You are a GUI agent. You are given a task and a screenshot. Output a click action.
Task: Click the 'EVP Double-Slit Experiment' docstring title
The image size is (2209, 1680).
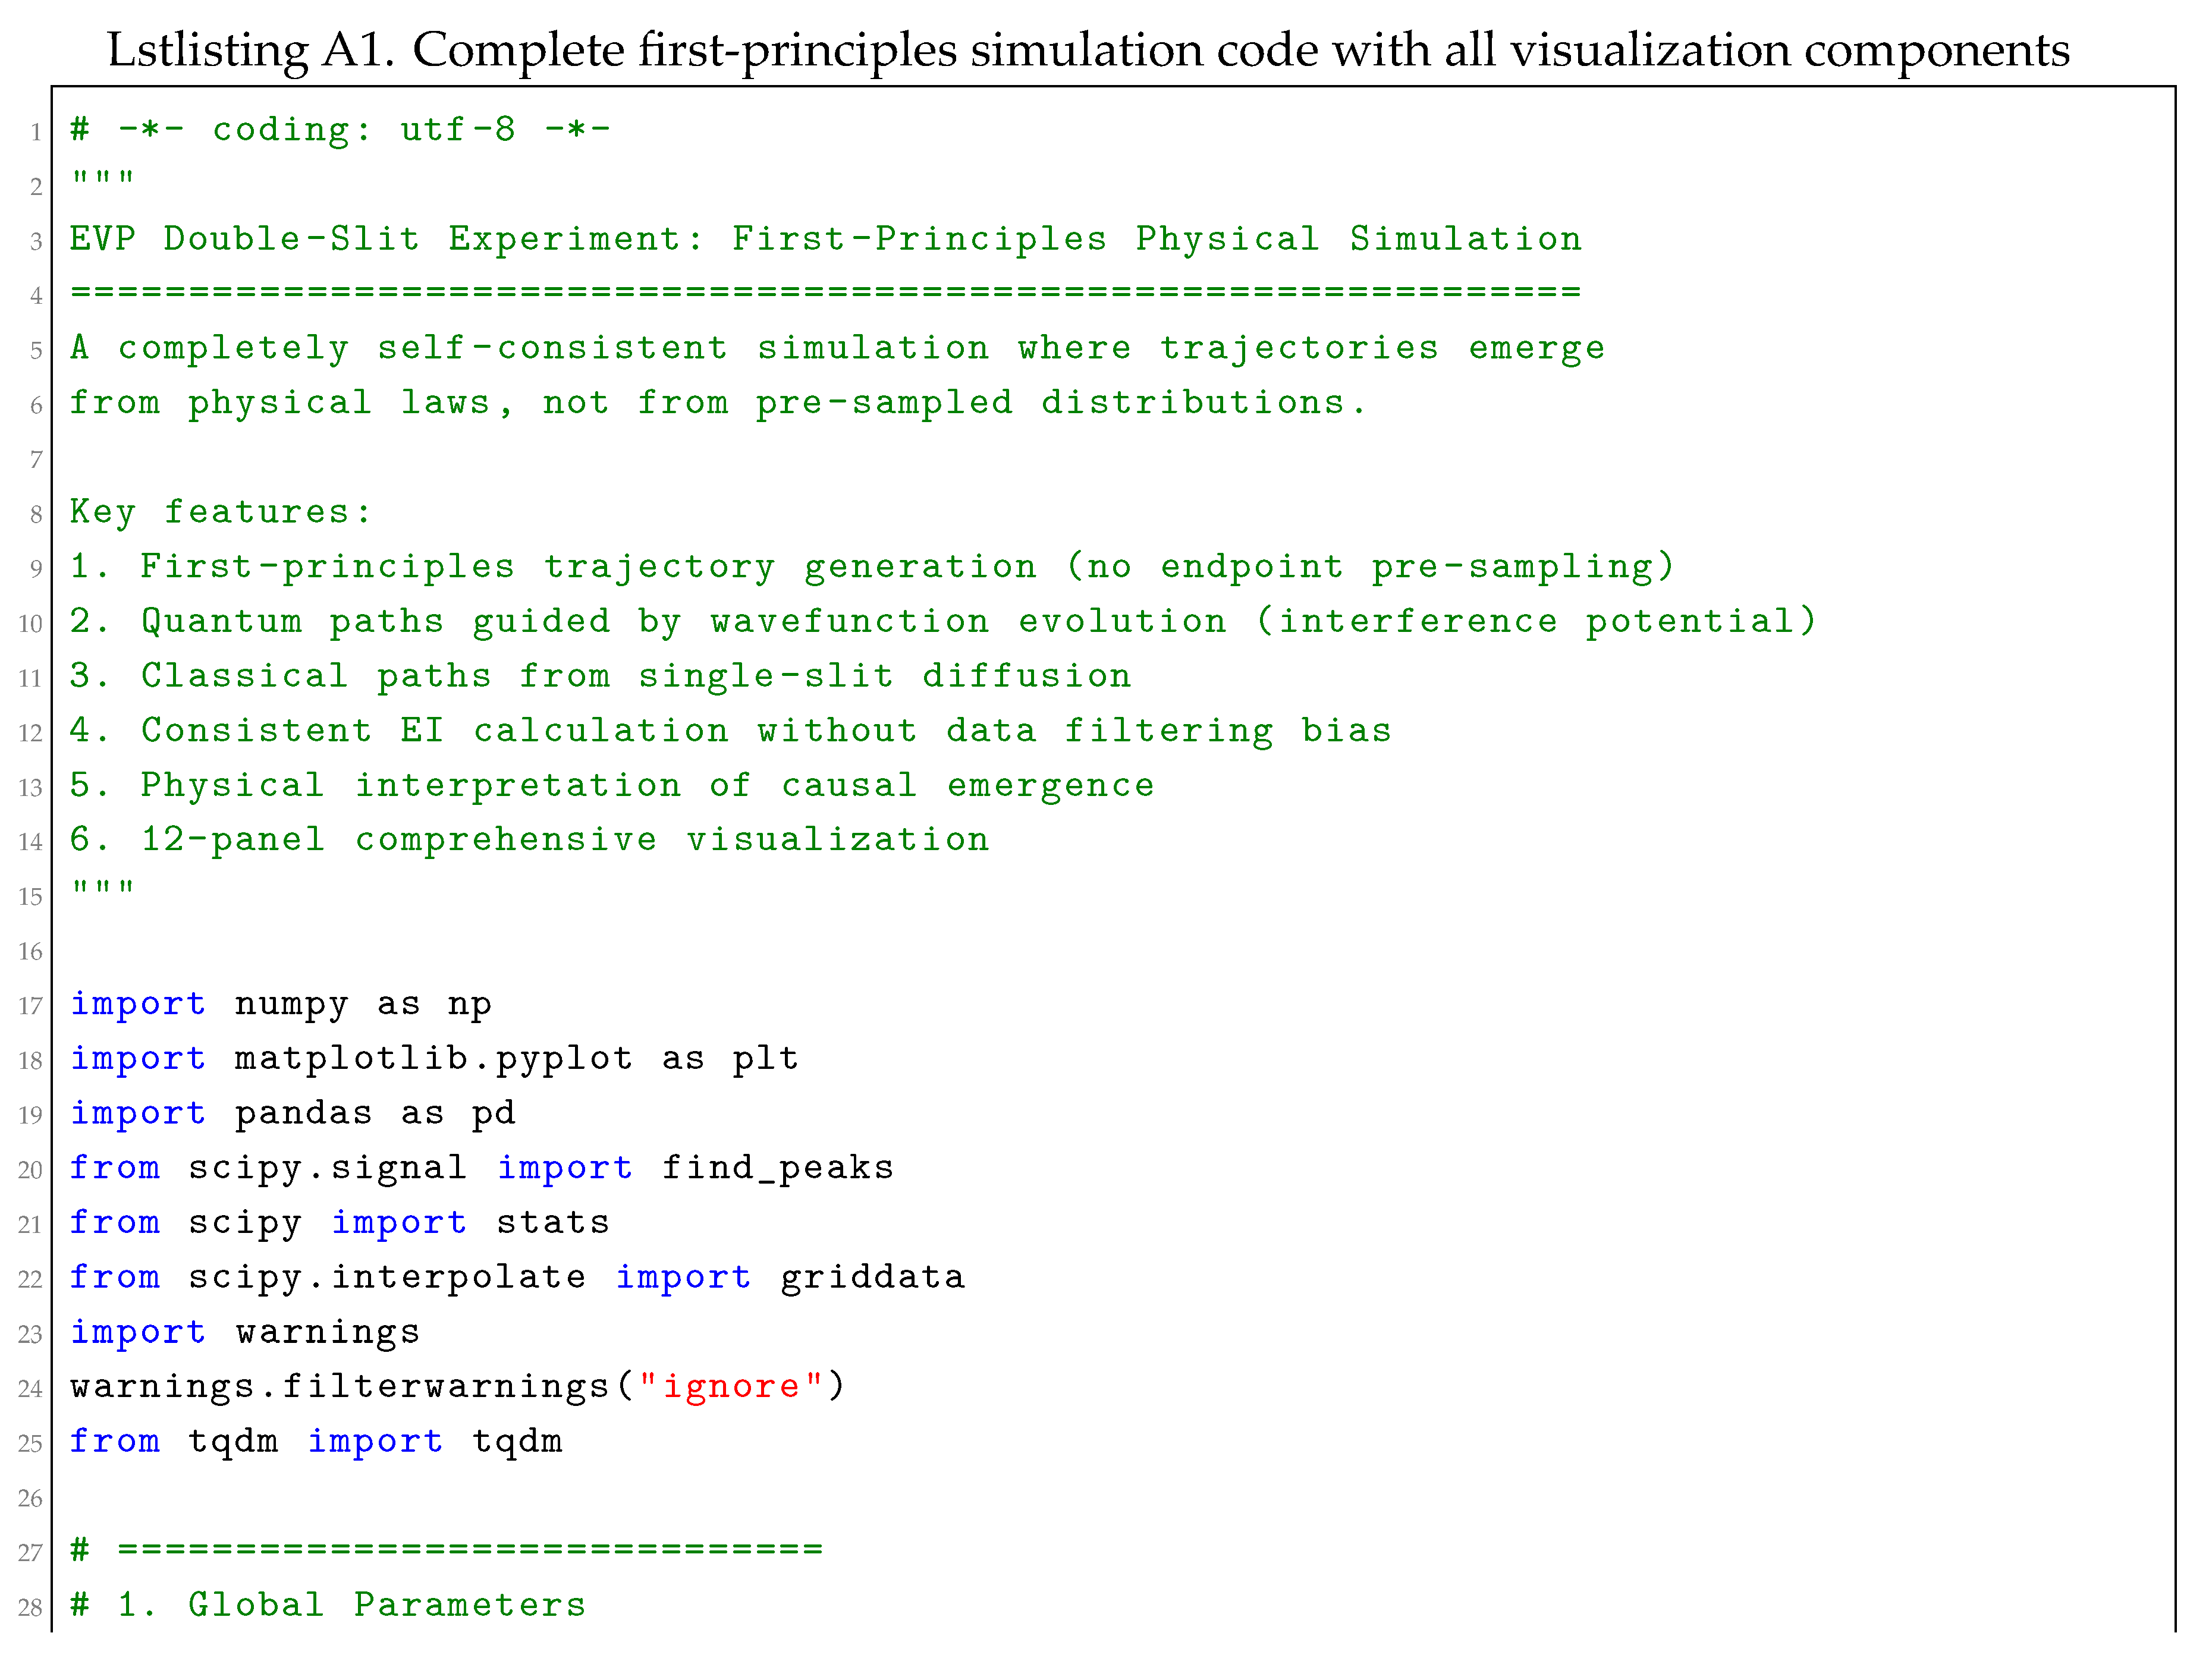point(826,239)
